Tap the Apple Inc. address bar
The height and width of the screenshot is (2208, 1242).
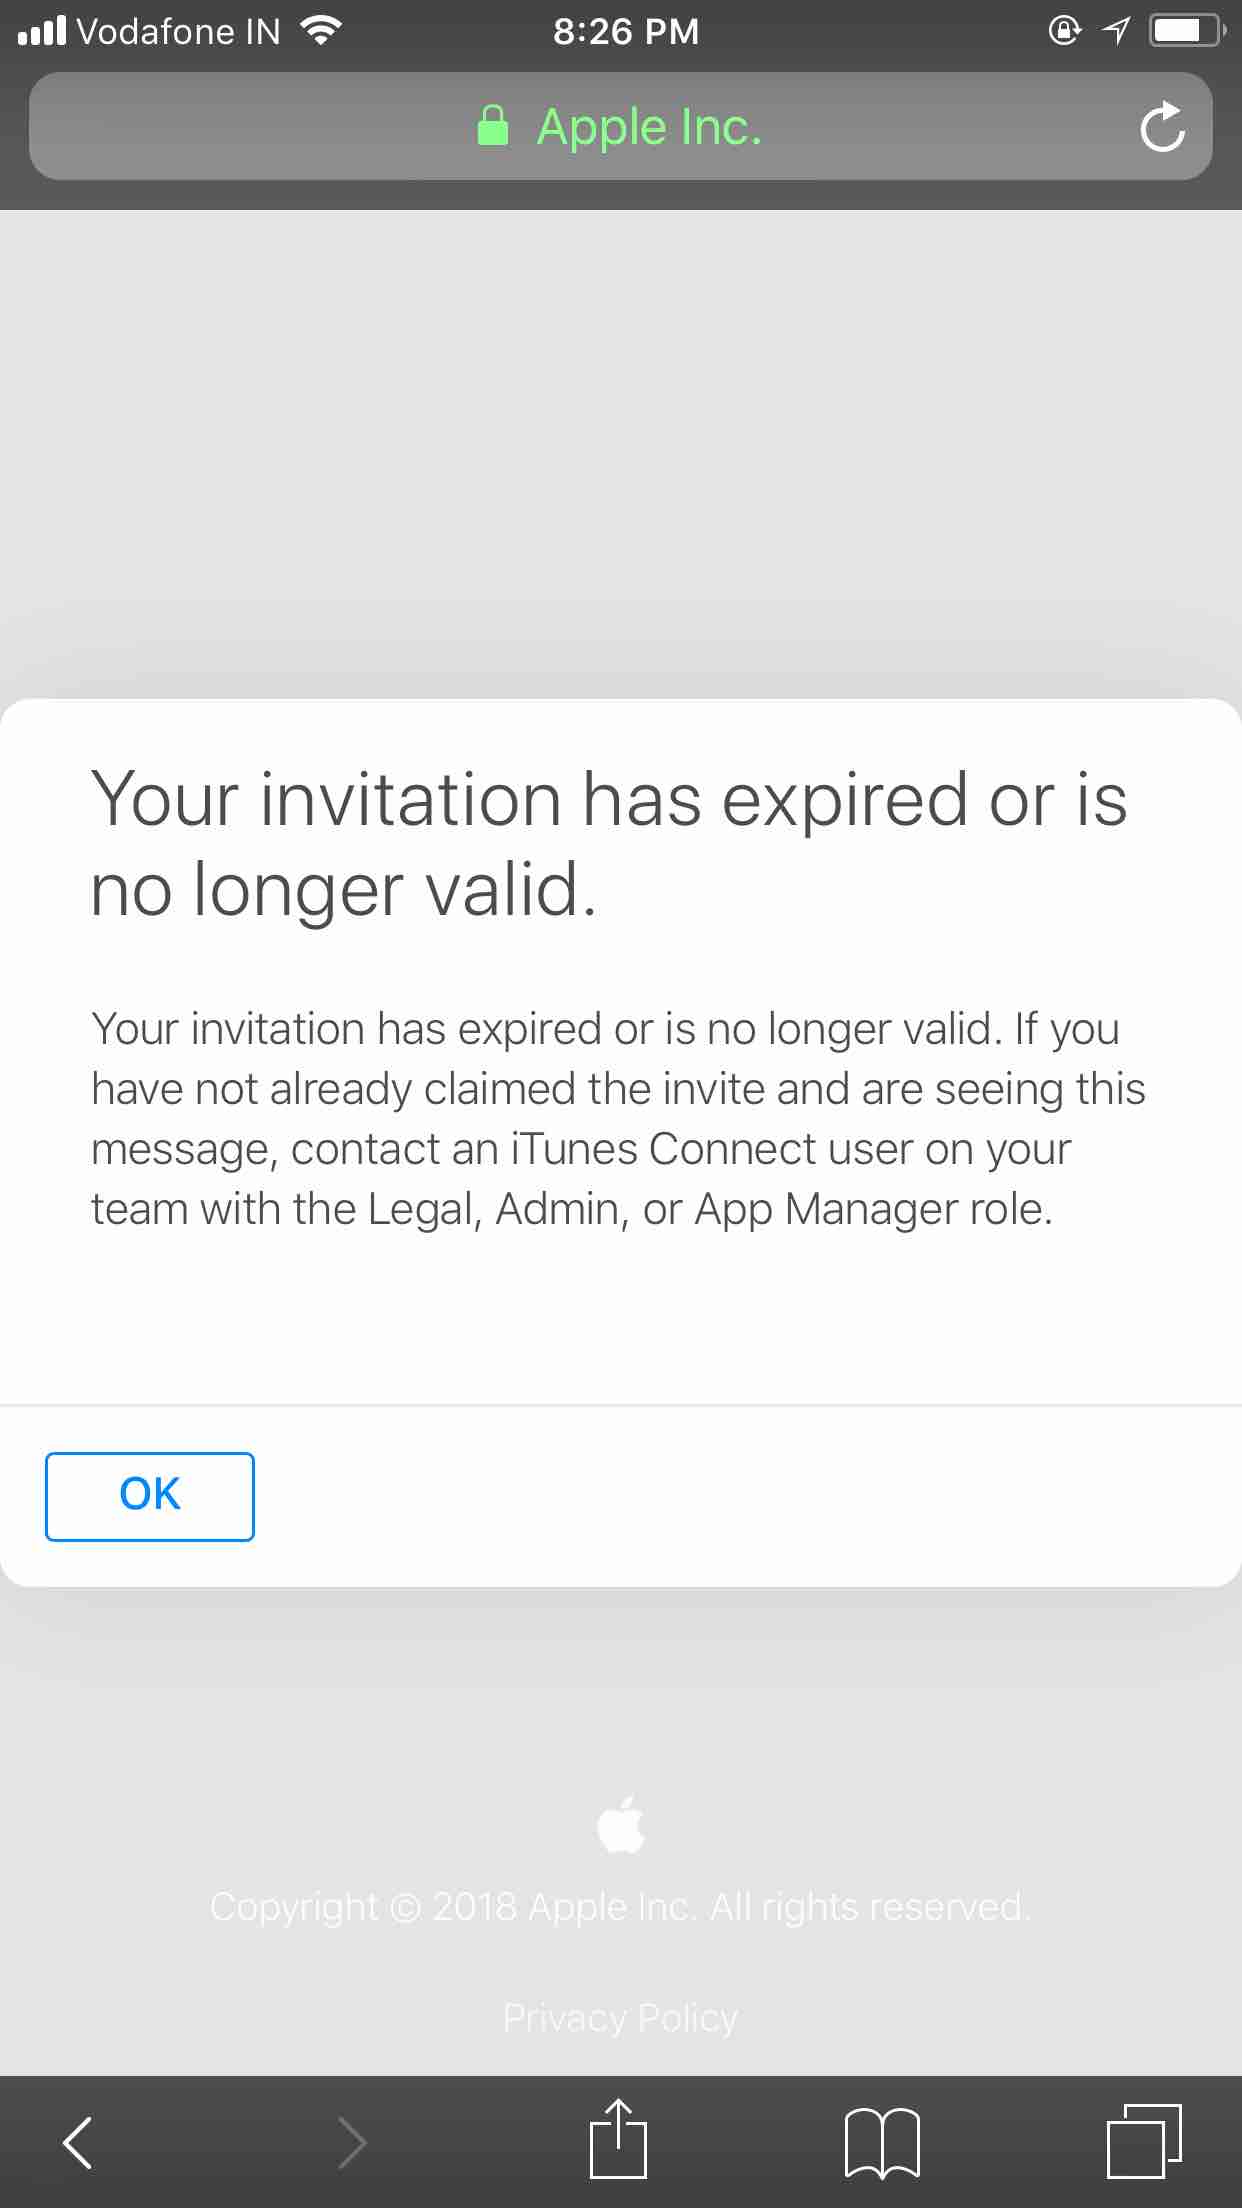pyautogui.click(x=648, y=127)
